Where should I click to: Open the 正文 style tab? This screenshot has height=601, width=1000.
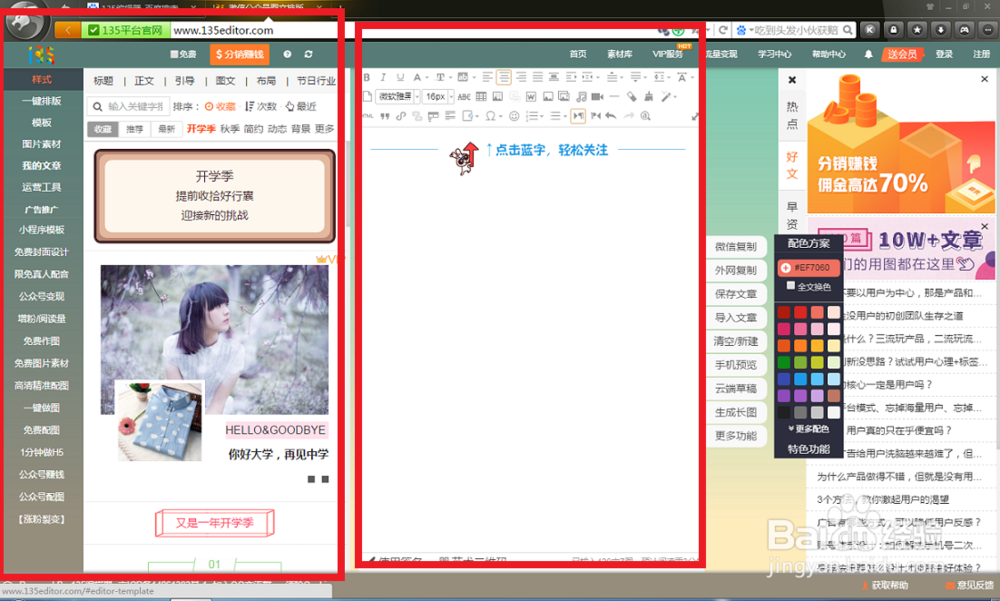[144, 80]
